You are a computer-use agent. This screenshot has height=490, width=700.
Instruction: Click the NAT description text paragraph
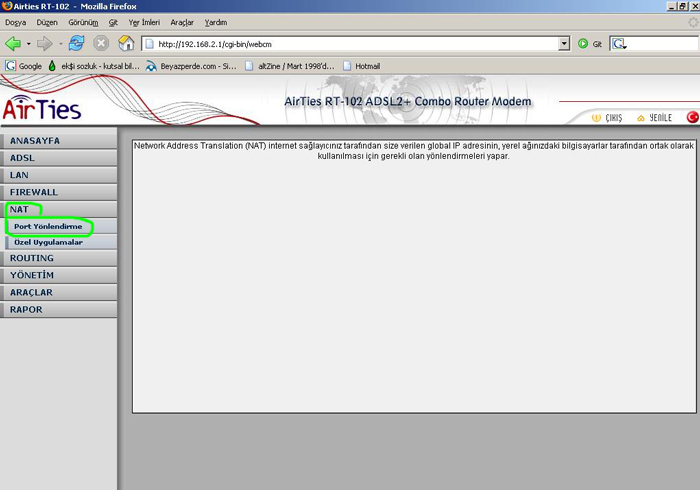(414, 151)
